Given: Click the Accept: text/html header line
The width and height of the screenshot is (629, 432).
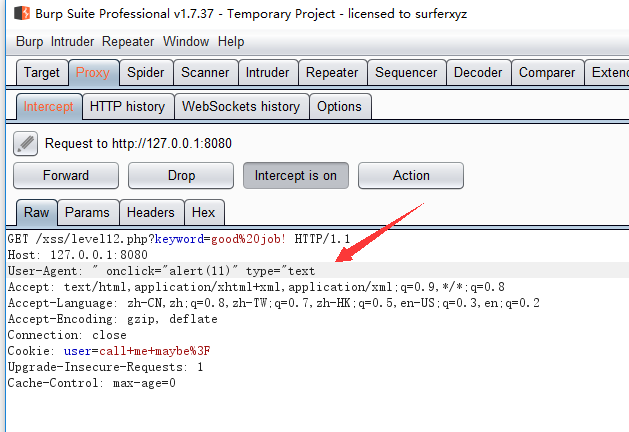Looking at the screenshot, I should tap(256, 287).
